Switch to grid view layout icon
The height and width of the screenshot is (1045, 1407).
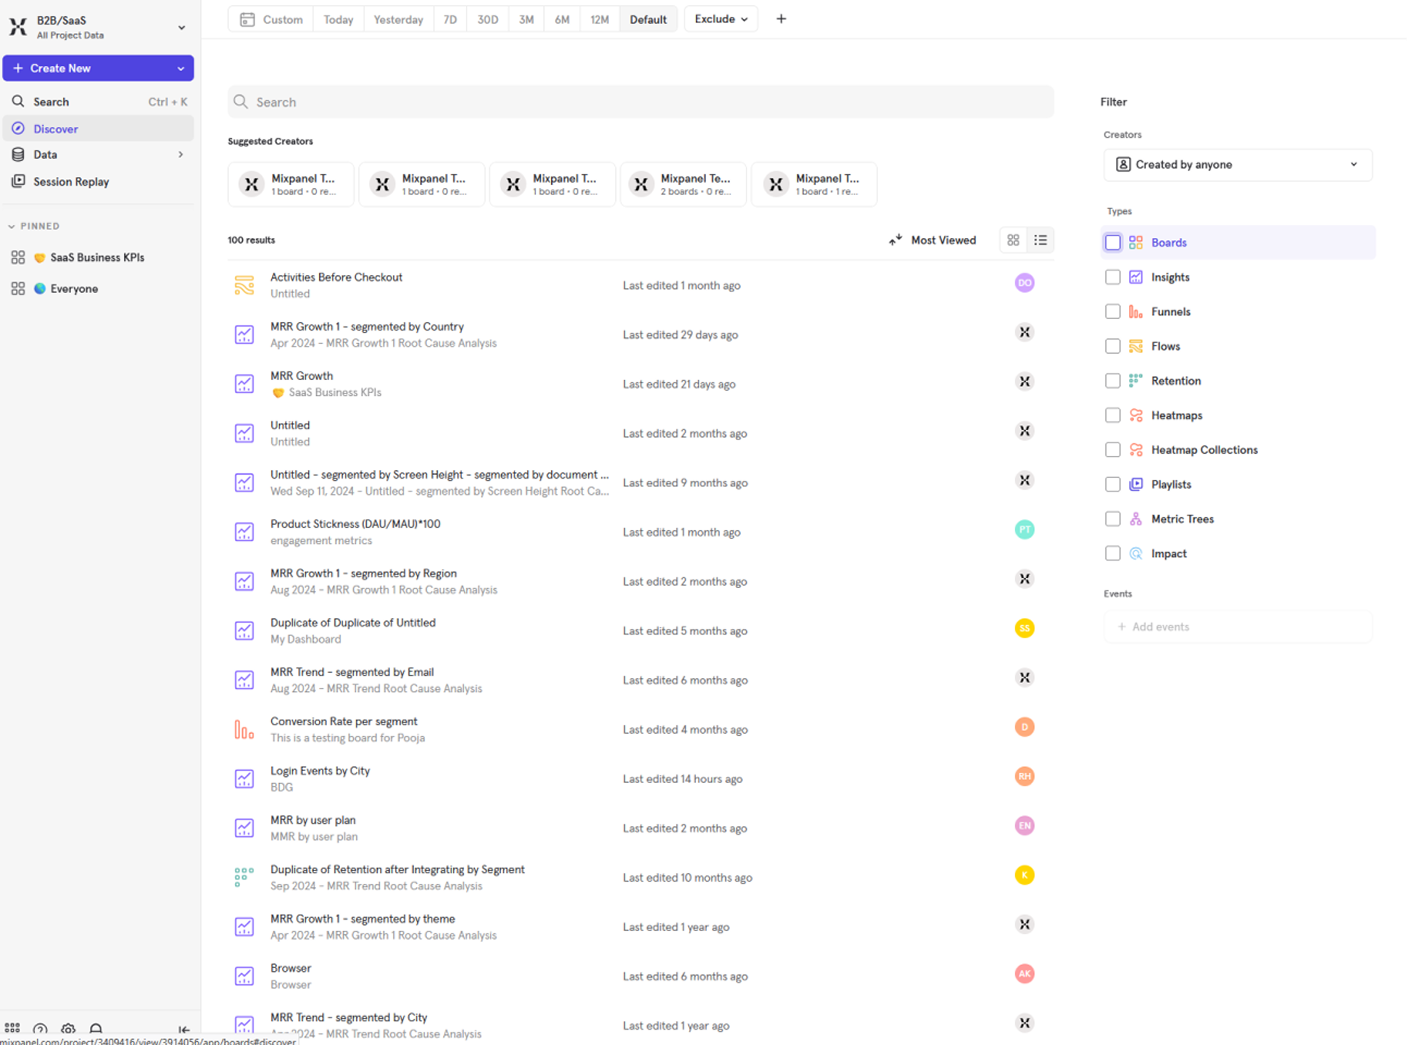[1013, 240]
